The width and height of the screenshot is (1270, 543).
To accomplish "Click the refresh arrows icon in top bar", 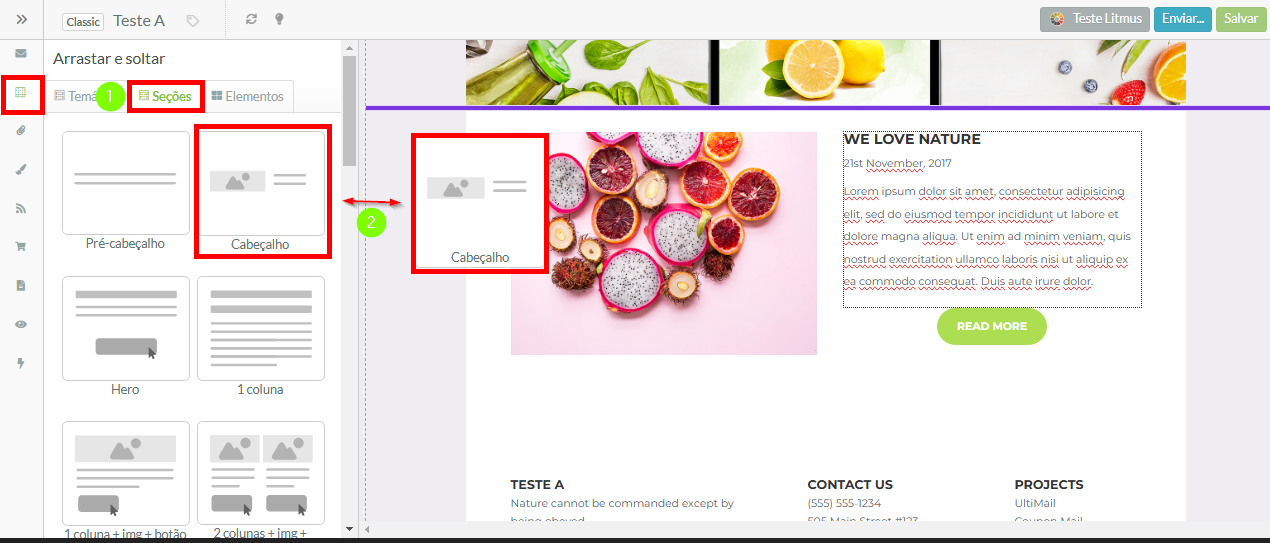I will [x=251, y=19].
